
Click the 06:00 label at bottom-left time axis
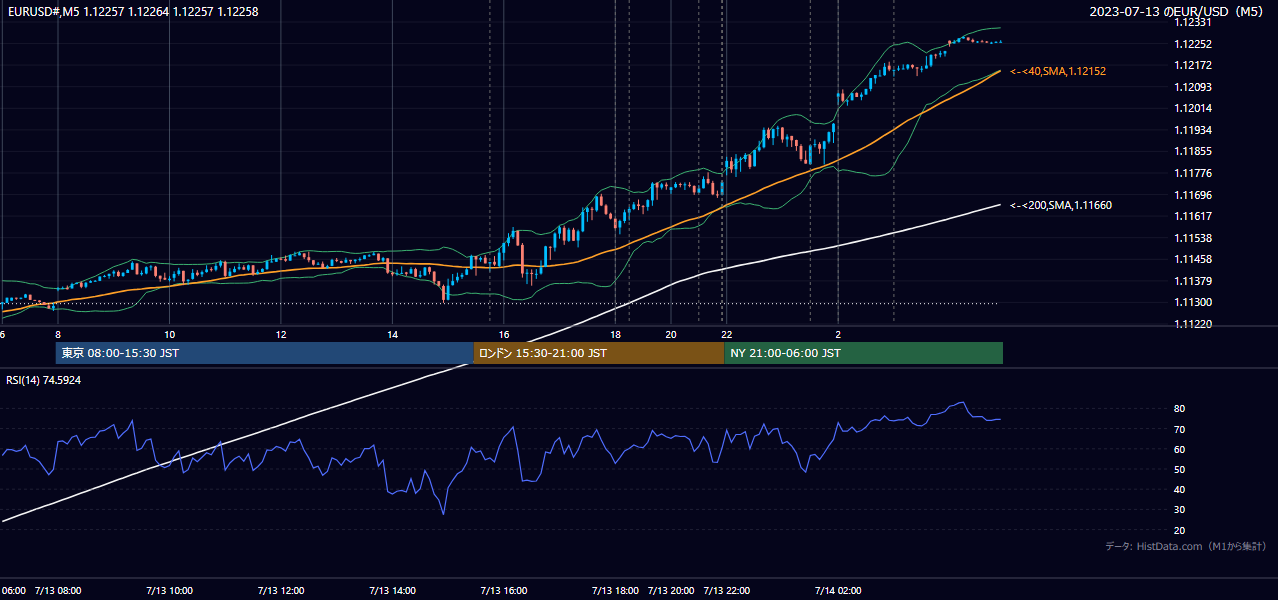coord(13,590)
